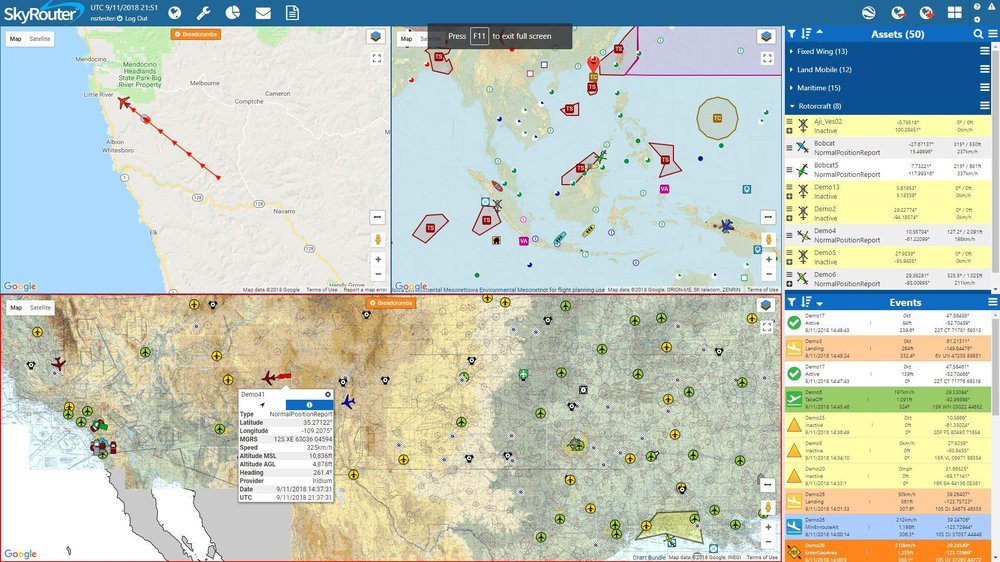
Task: Open row menu for Bobcat asset
Action: click(790, 147)
